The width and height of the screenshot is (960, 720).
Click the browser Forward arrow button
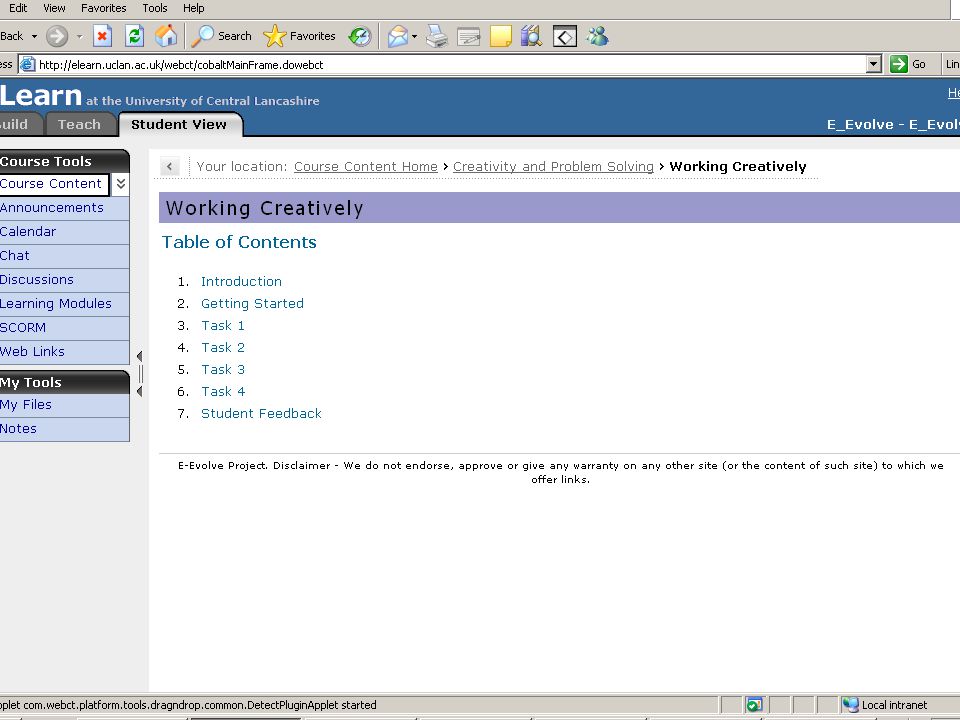(x=57, y=36)
